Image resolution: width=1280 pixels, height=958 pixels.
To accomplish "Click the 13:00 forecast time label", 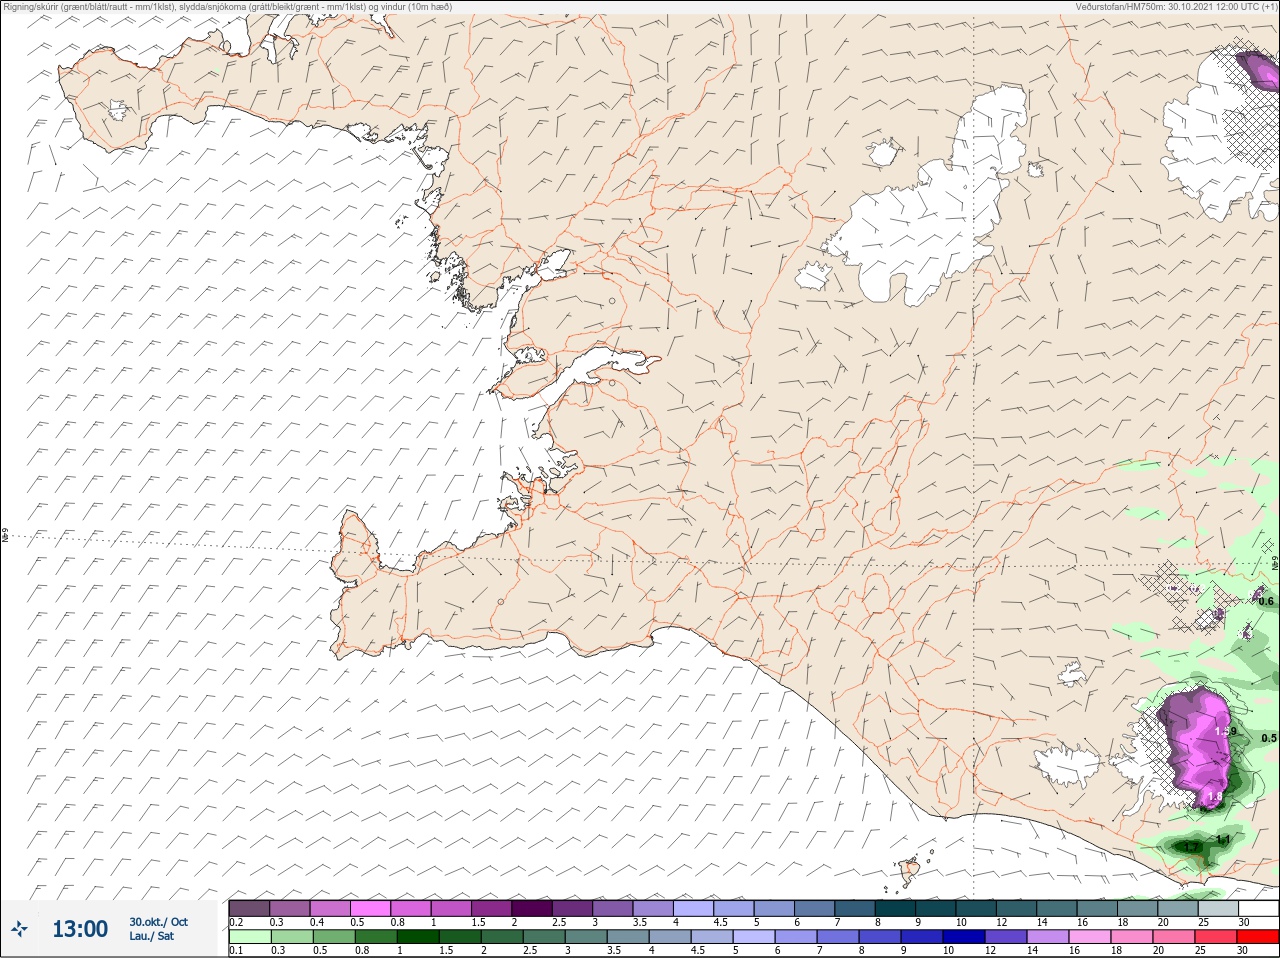I will (80, 929).
